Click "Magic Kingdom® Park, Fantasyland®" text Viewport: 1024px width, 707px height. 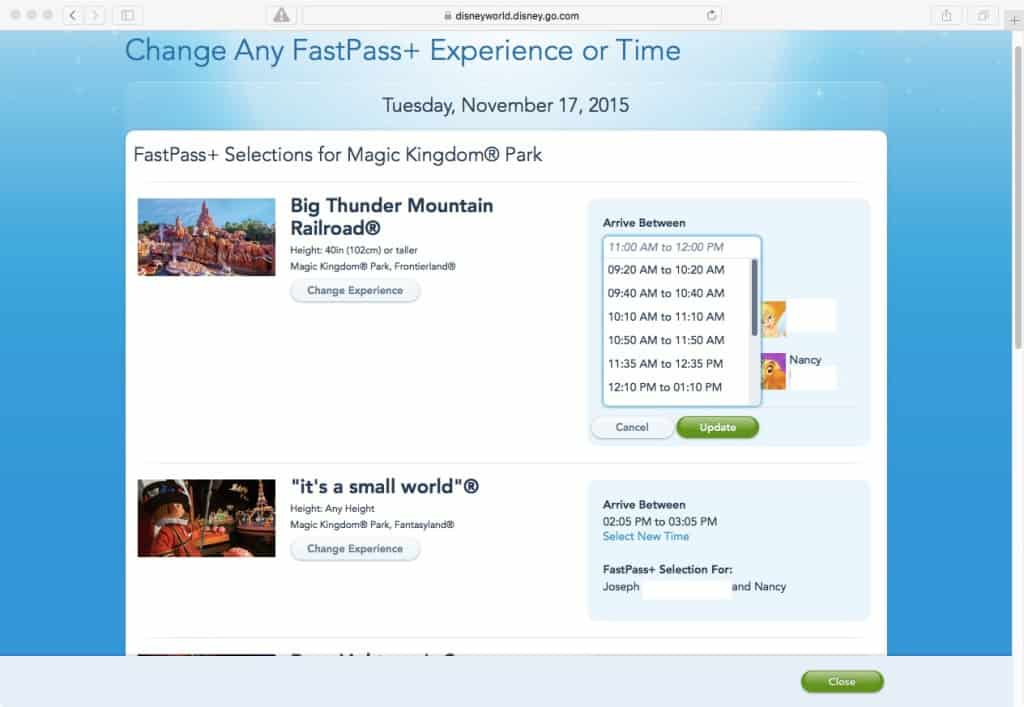(372, 525)
